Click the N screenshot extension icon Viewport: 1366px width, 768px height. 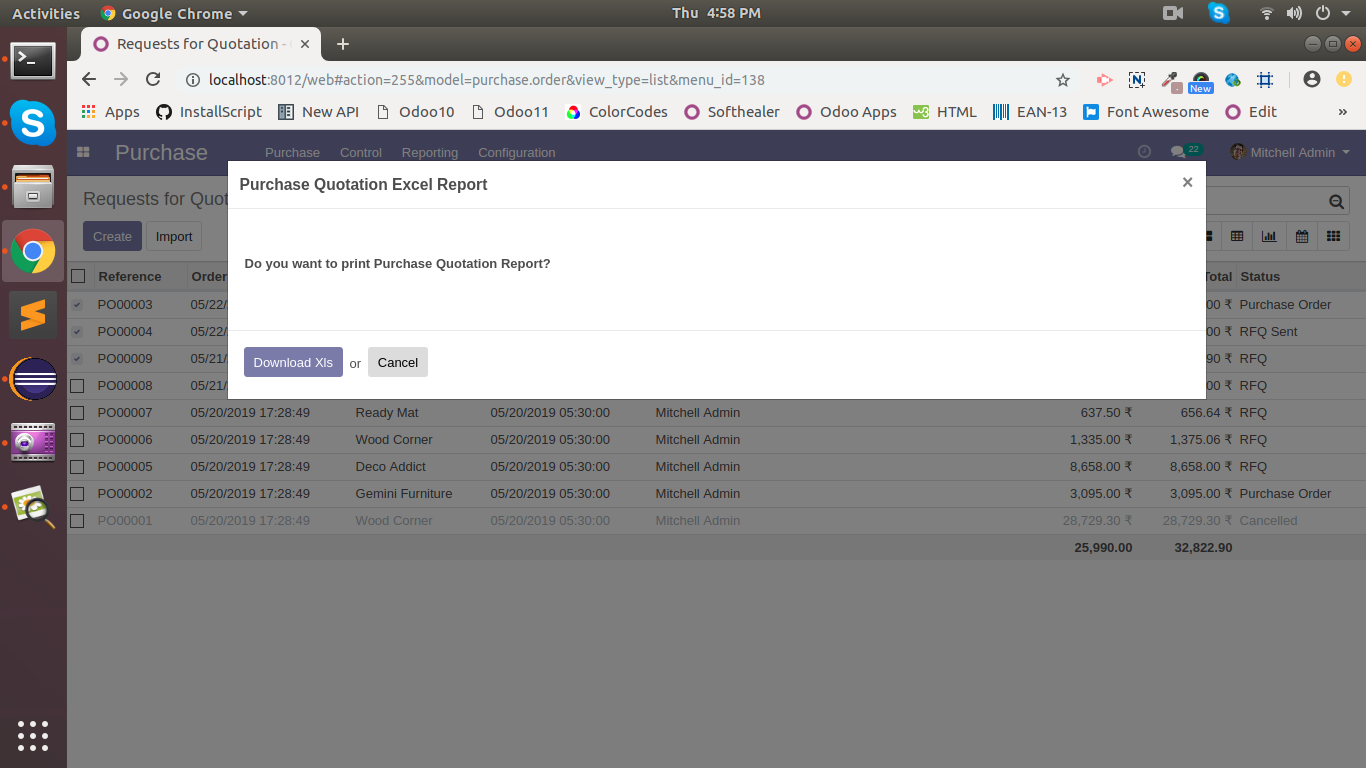click(1137, 80)
